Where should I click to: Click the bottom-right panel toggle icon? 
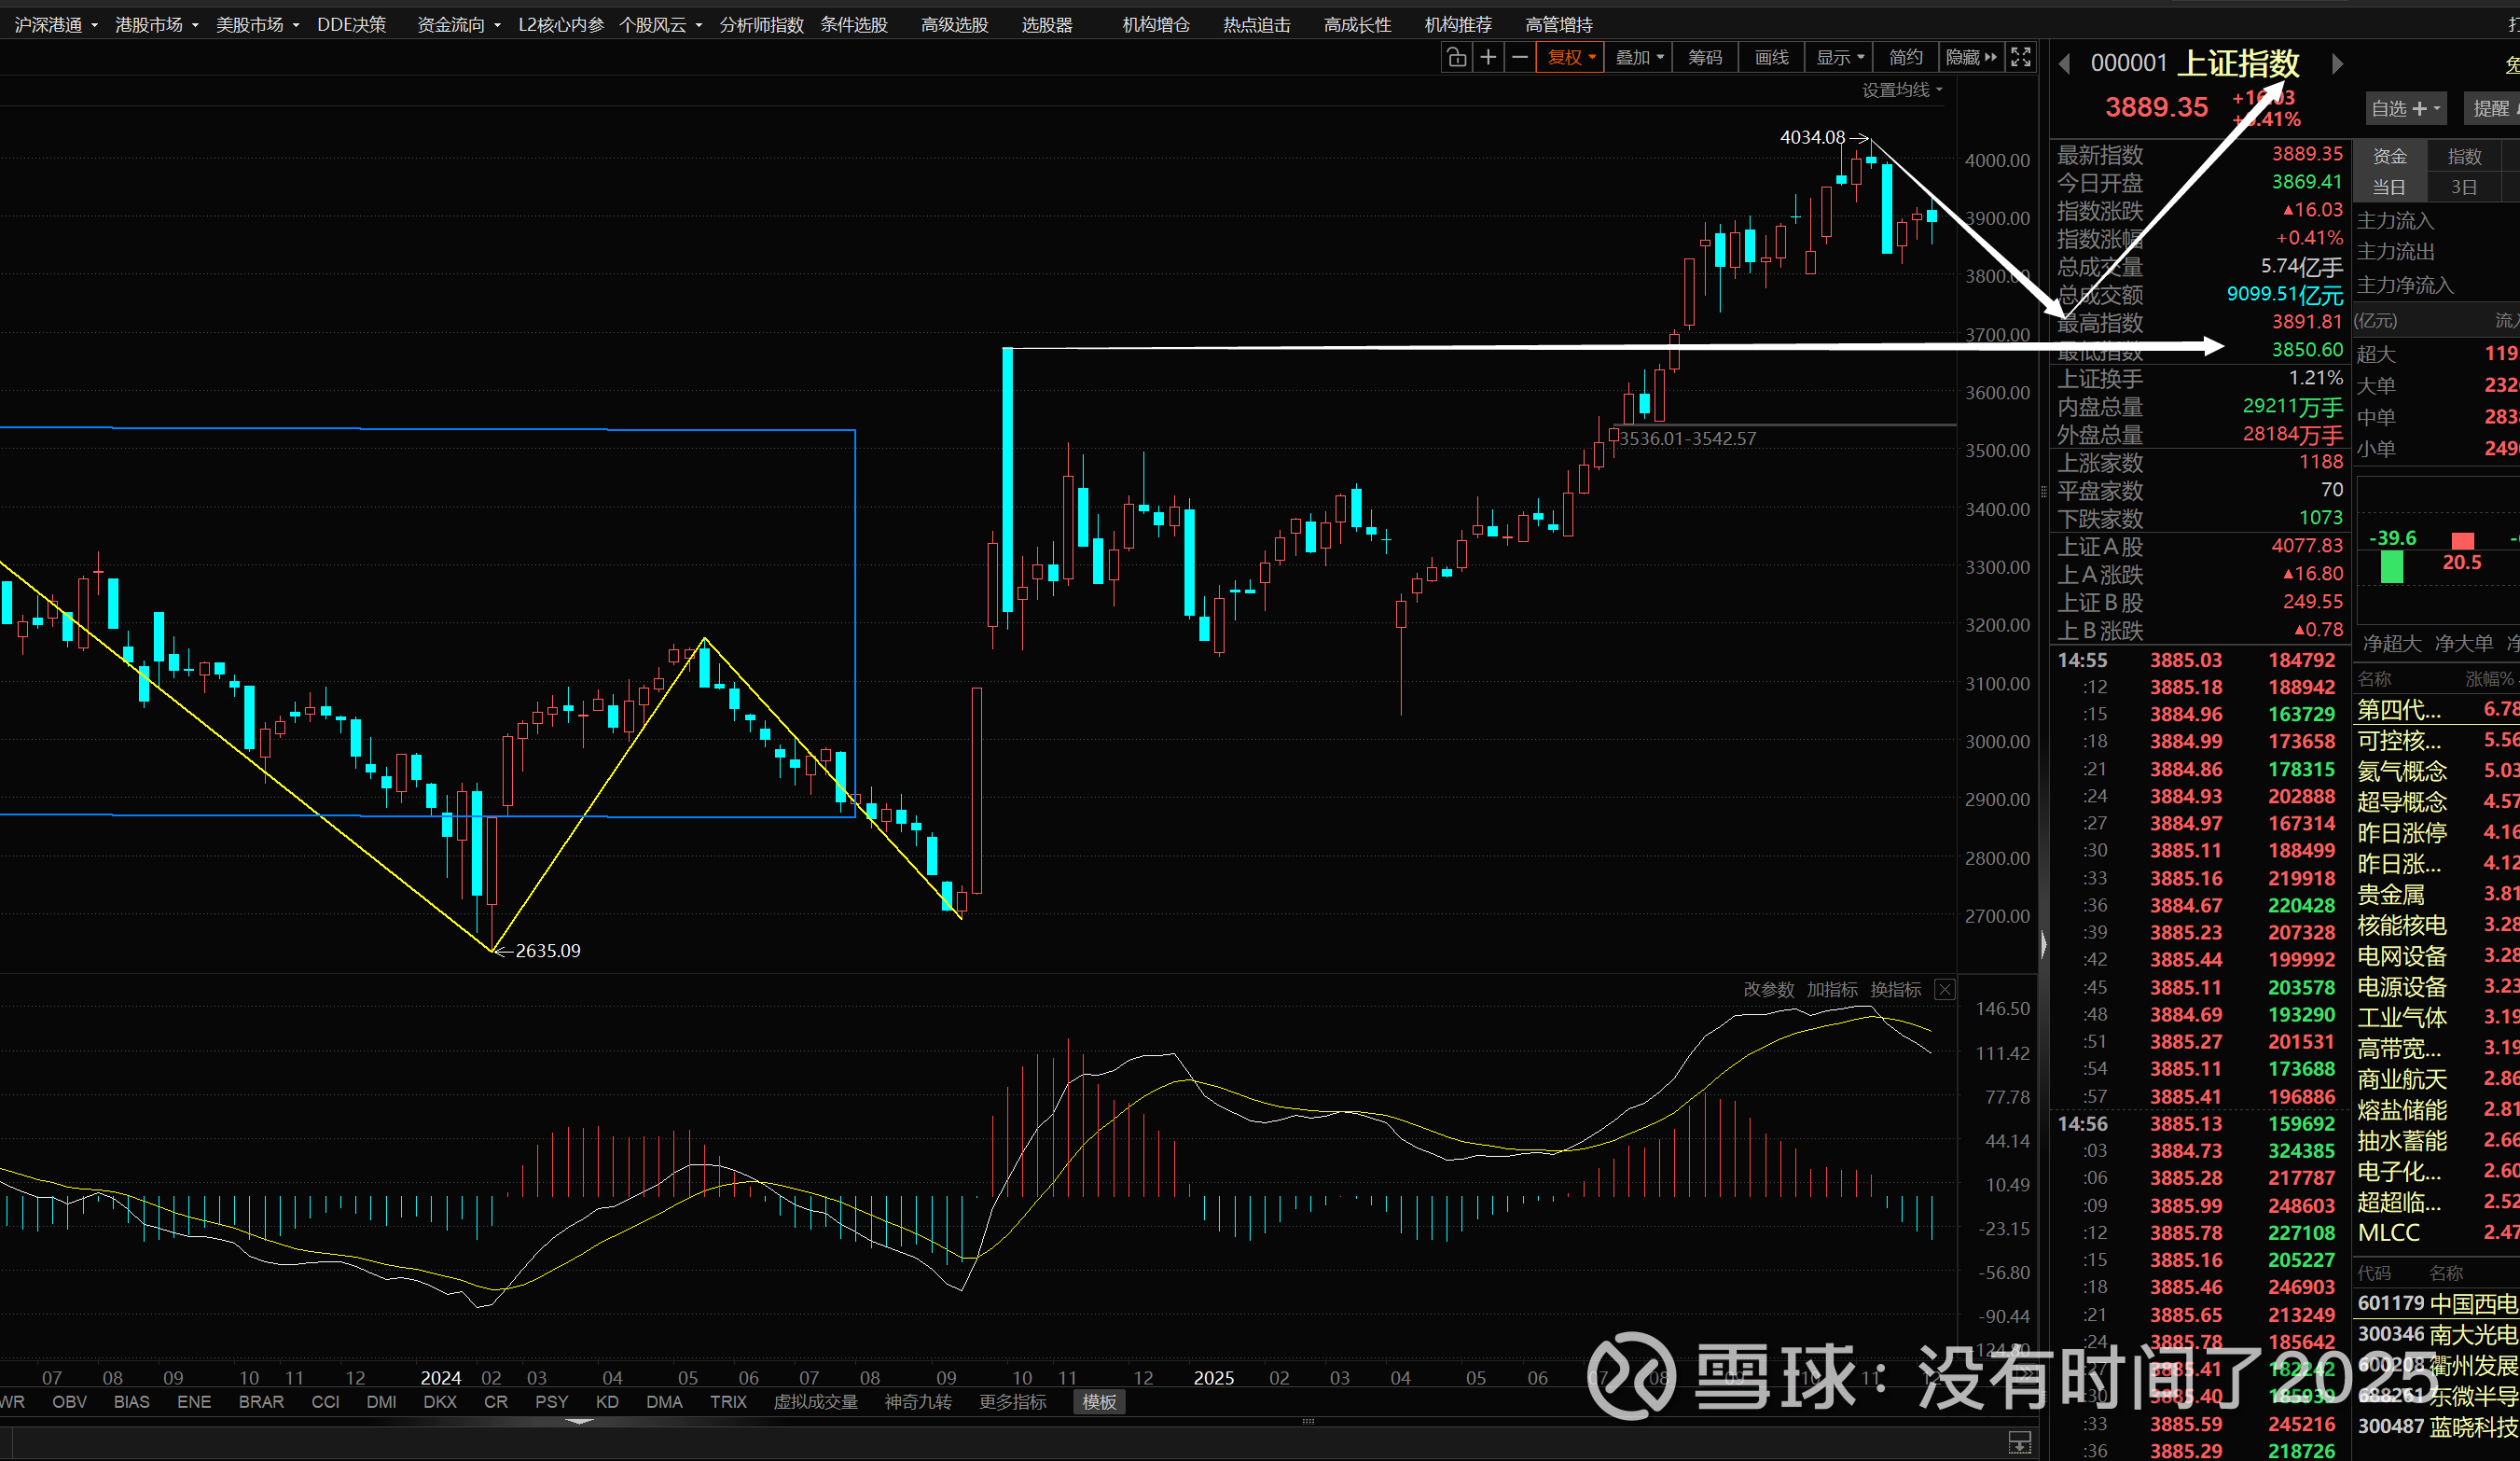coord(2019,1442)
